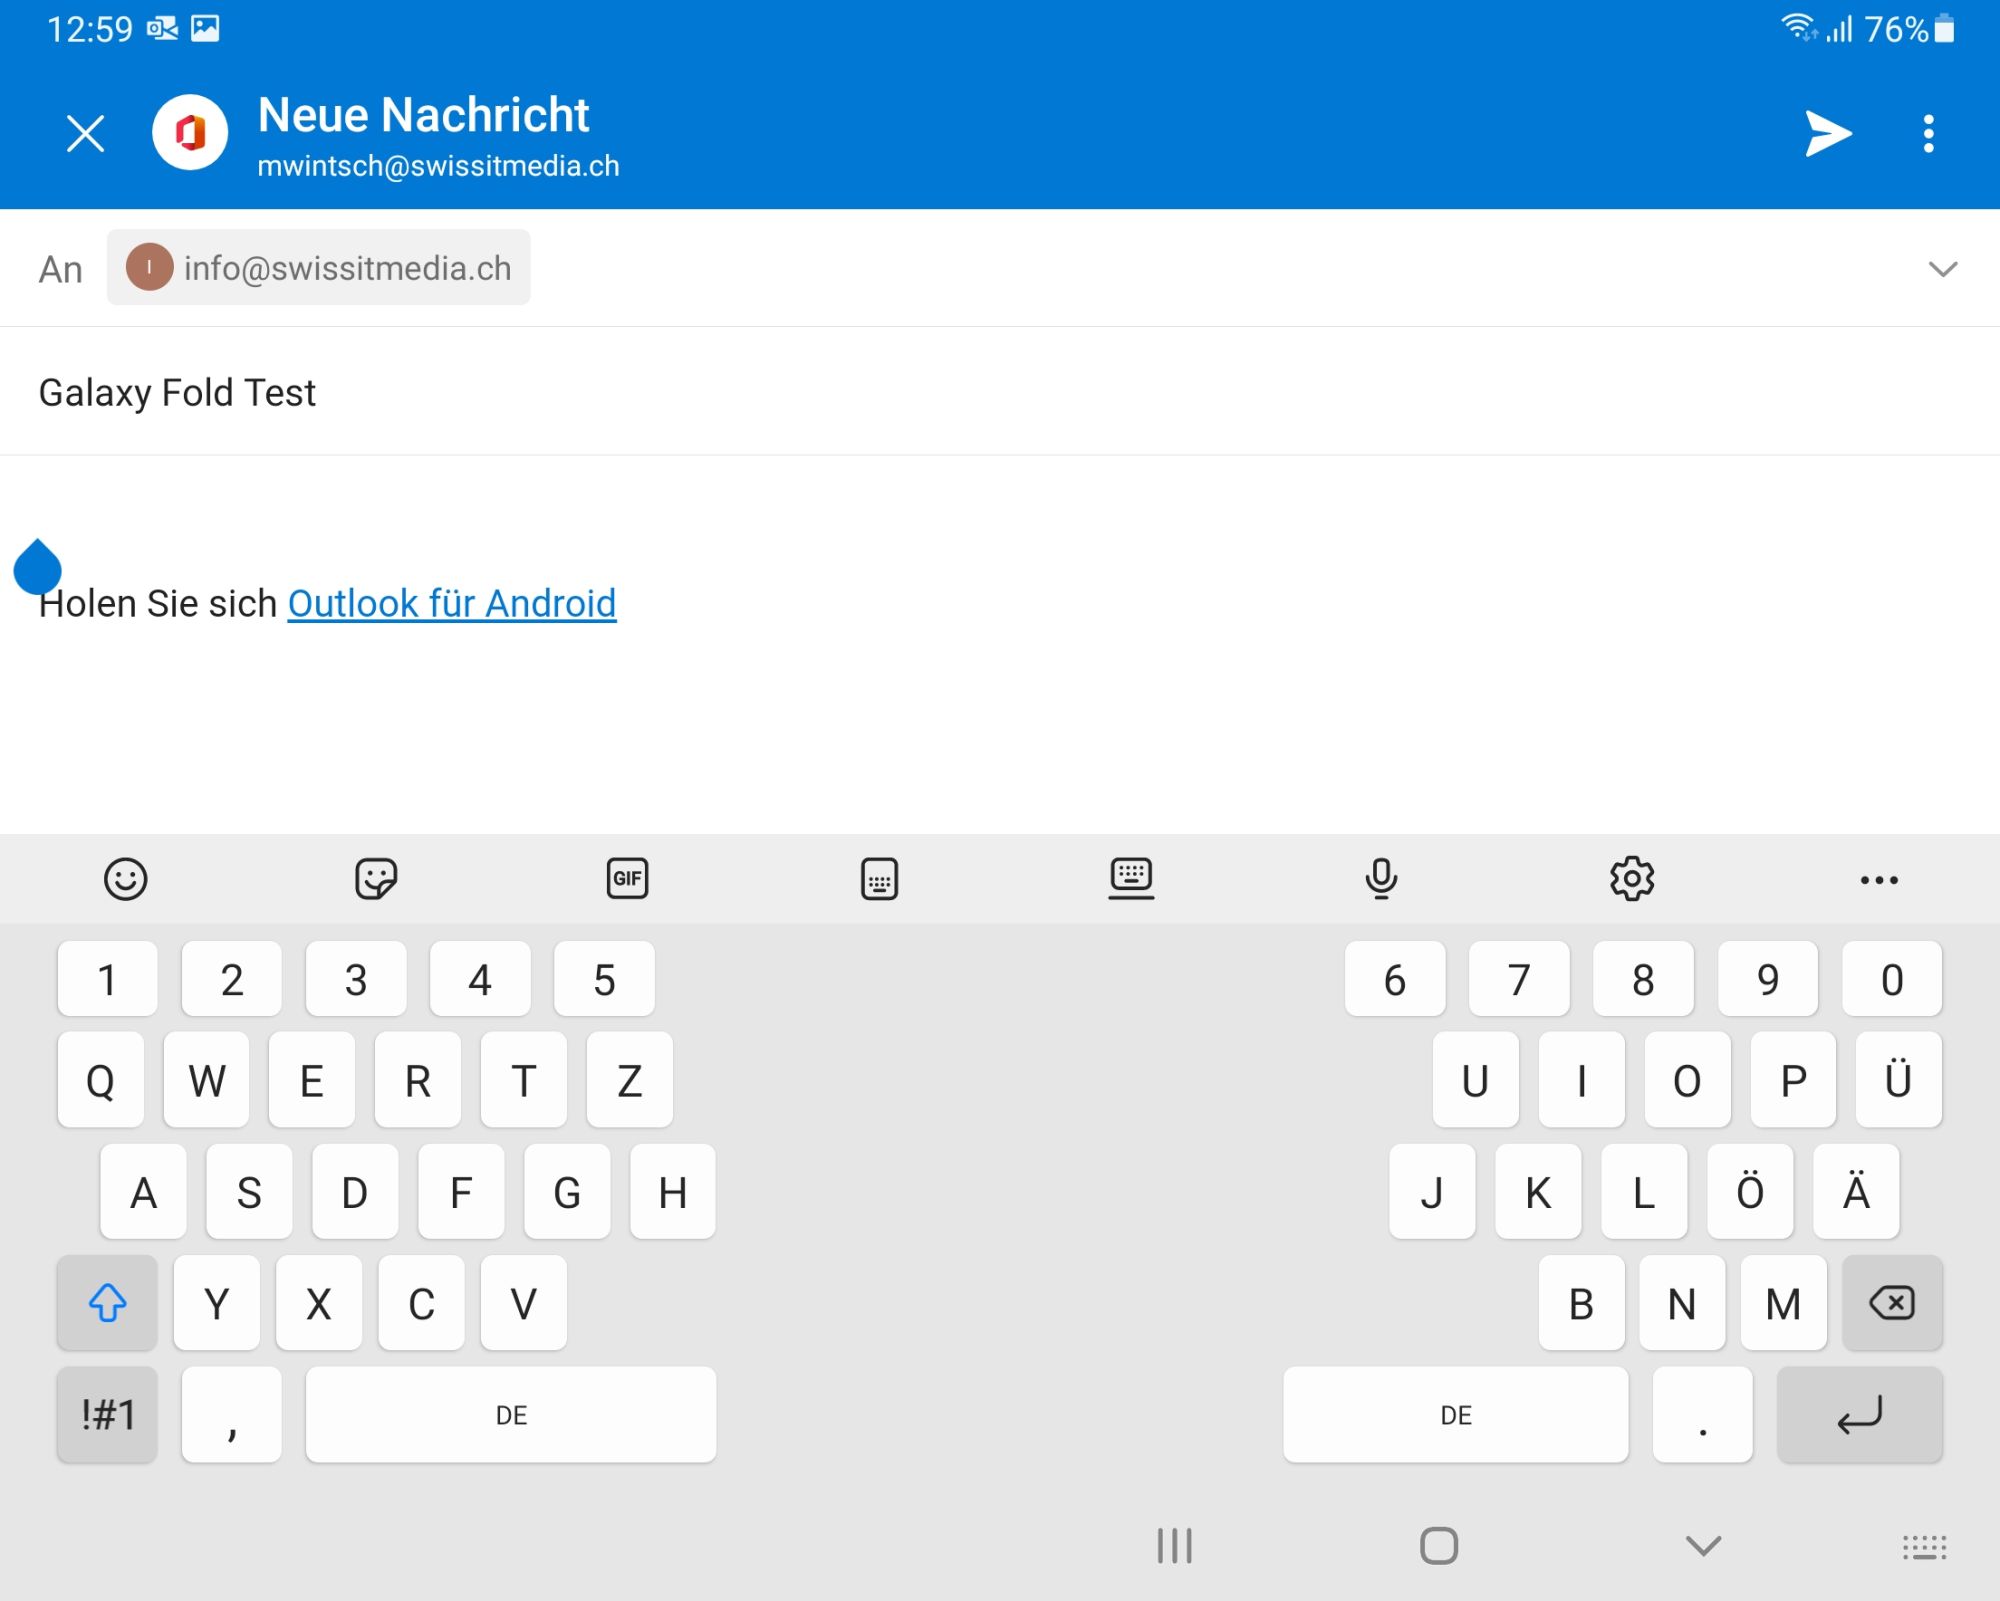Tap the Enter return key
Screen dimensions: 2000x1601
(x=1859, y=1415)
